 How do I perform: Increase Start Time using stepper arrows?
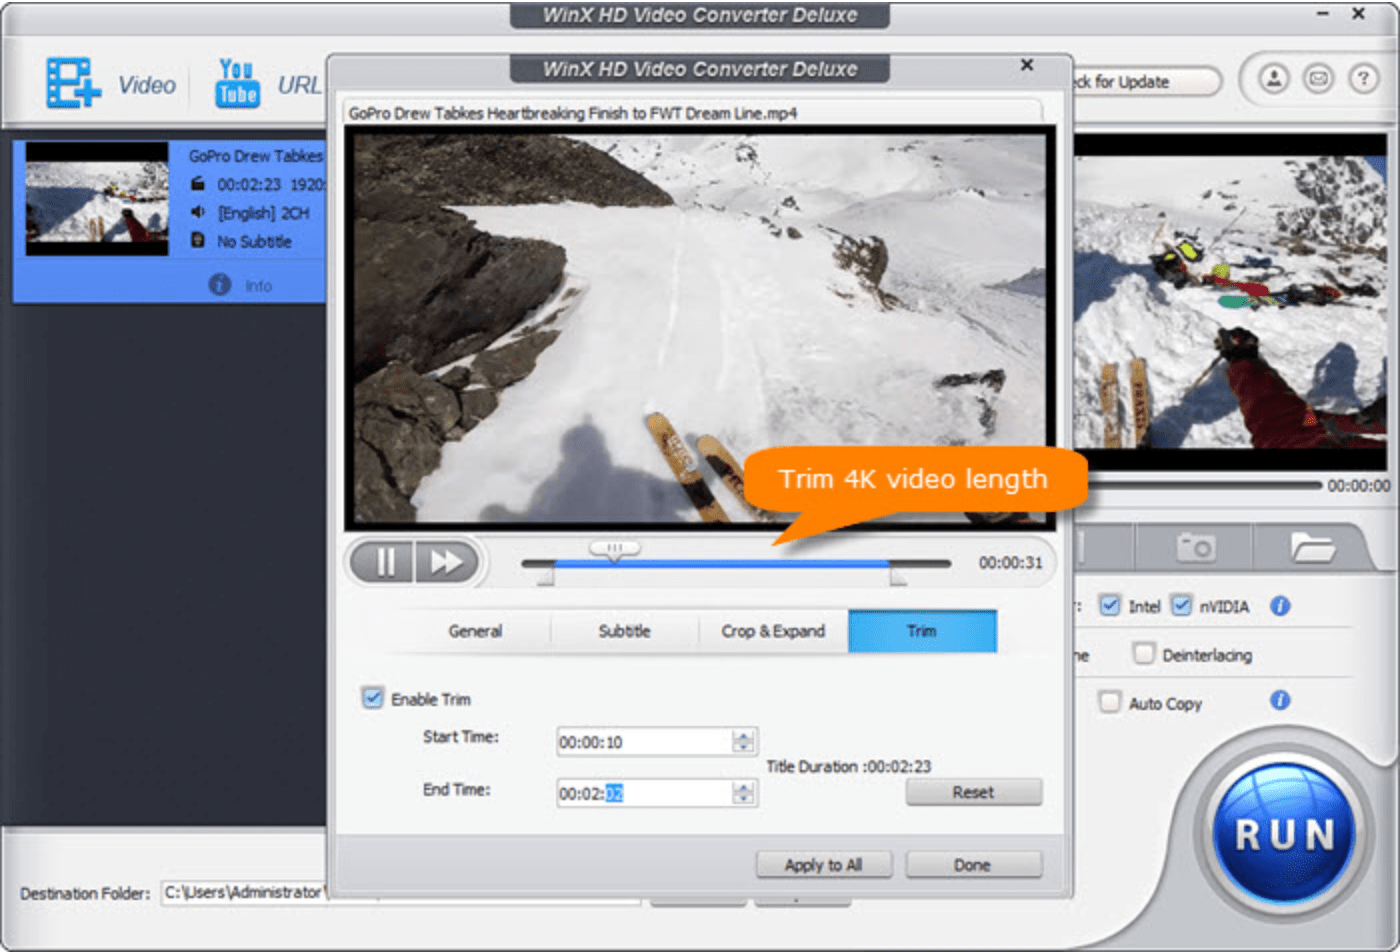tap(744, 735)
